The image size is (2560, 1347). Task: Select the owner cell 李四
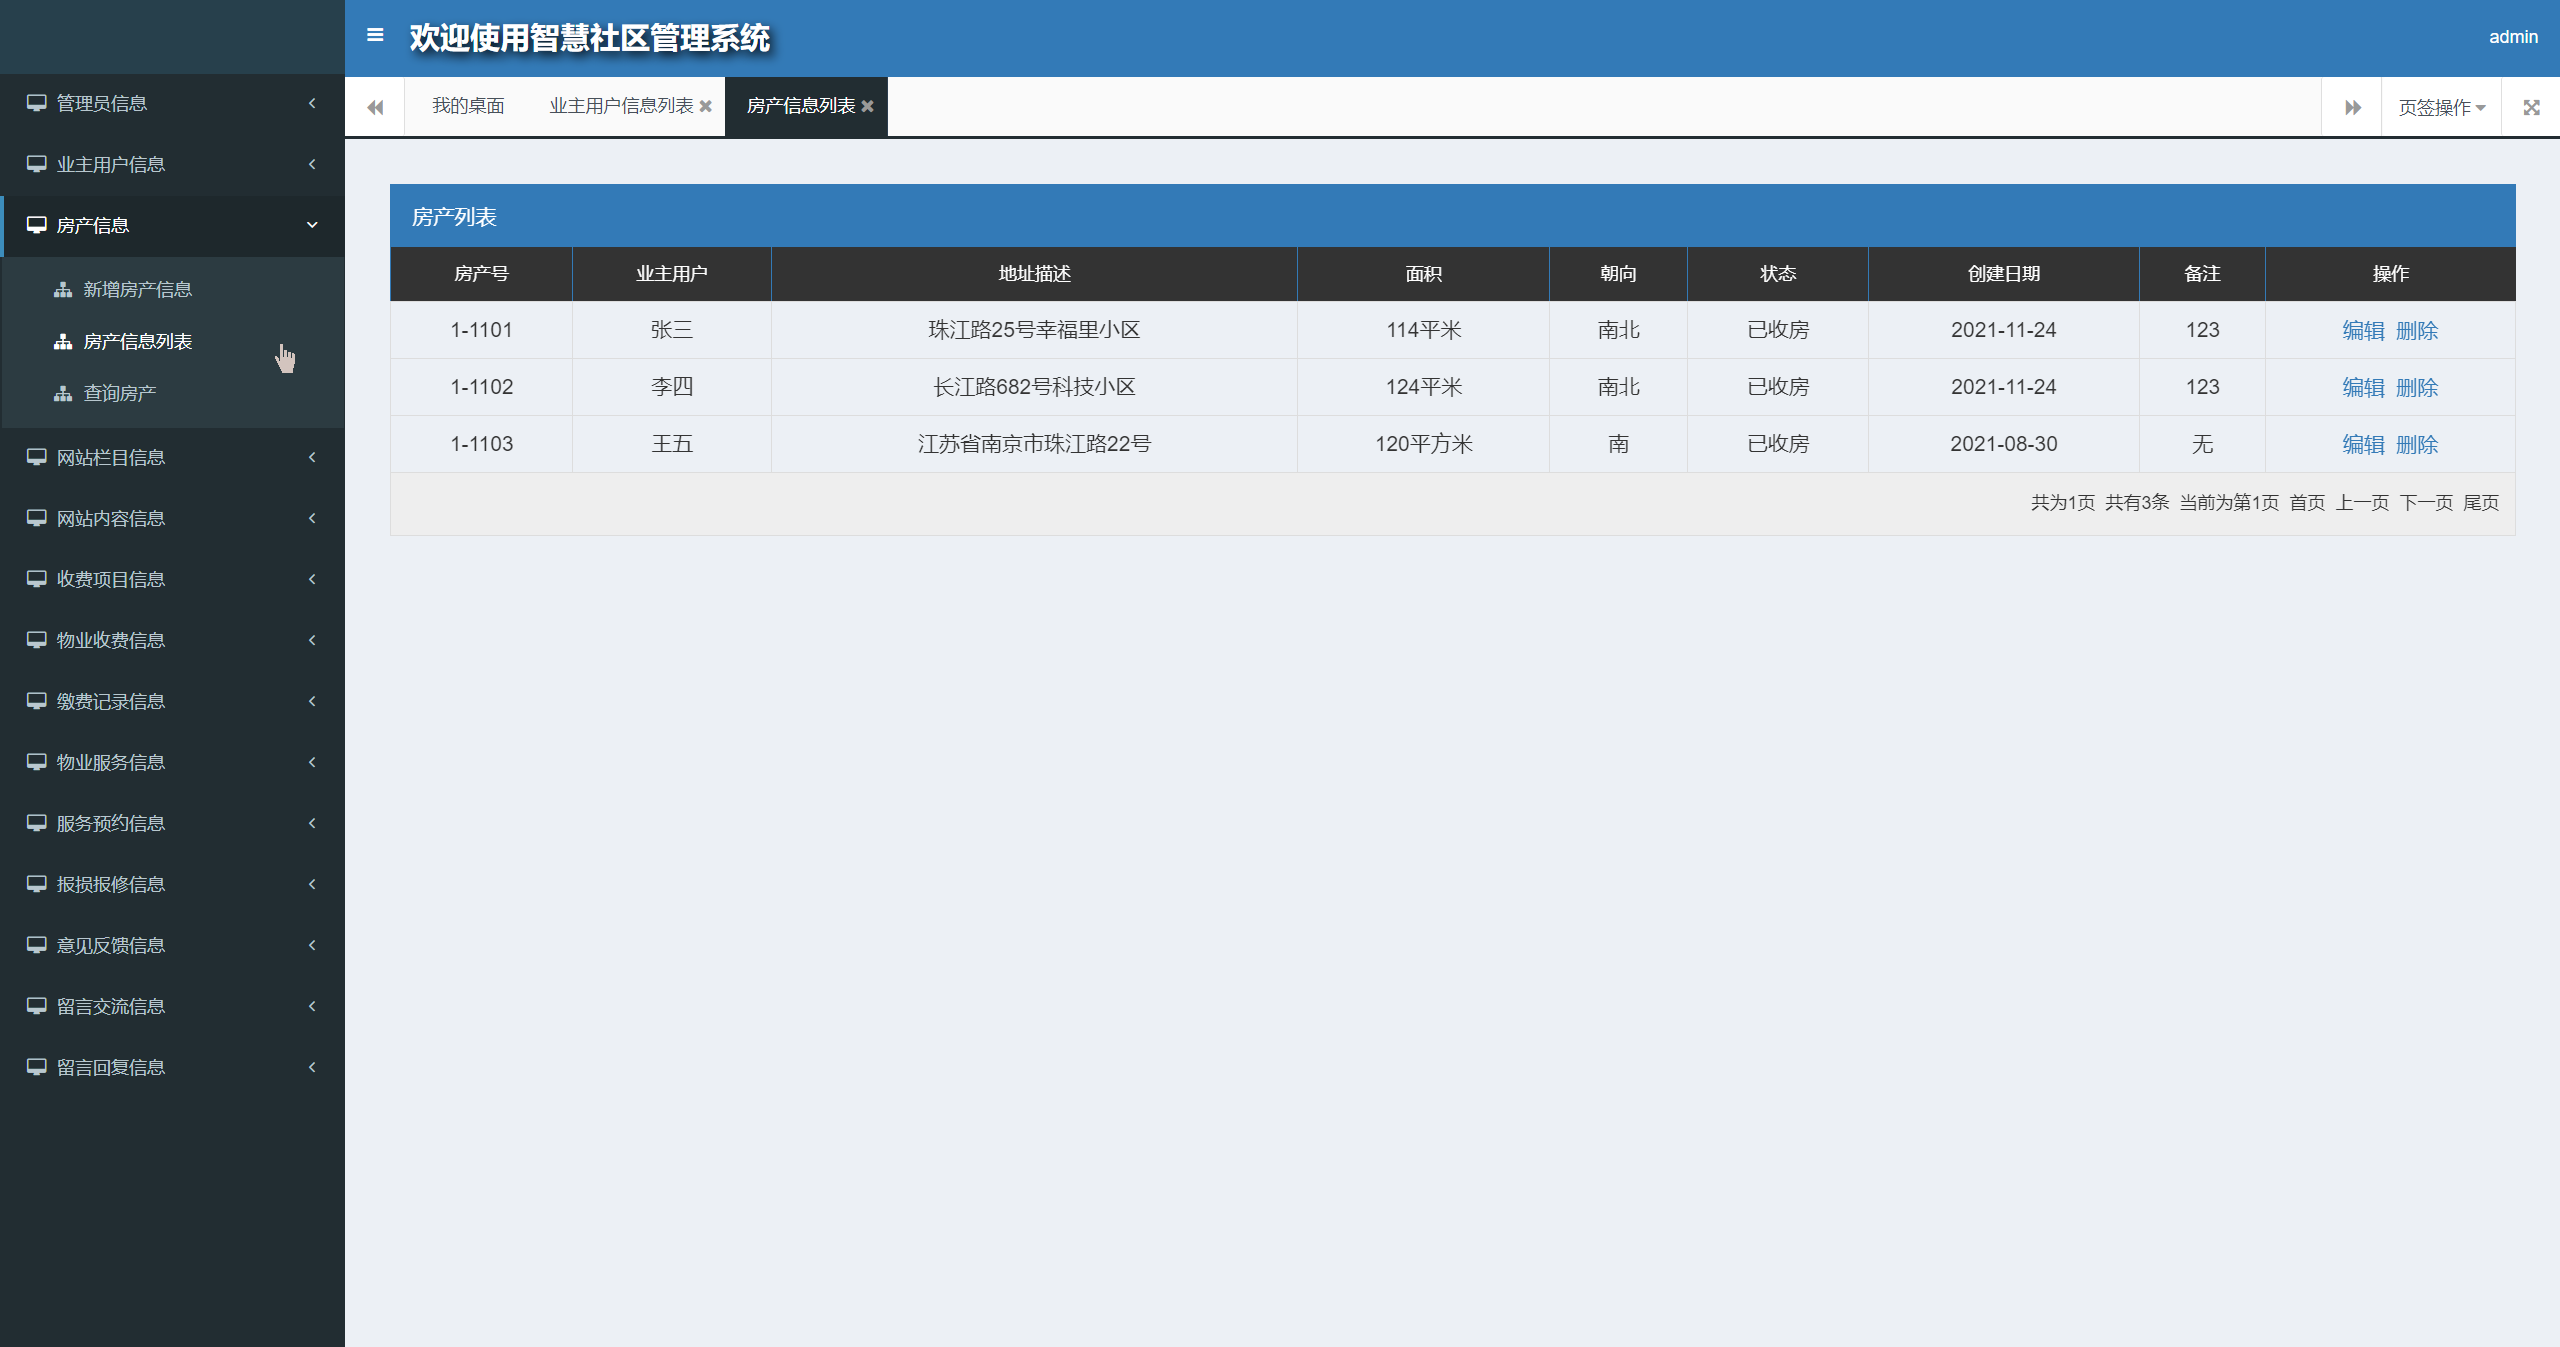(x=672, y=387)
